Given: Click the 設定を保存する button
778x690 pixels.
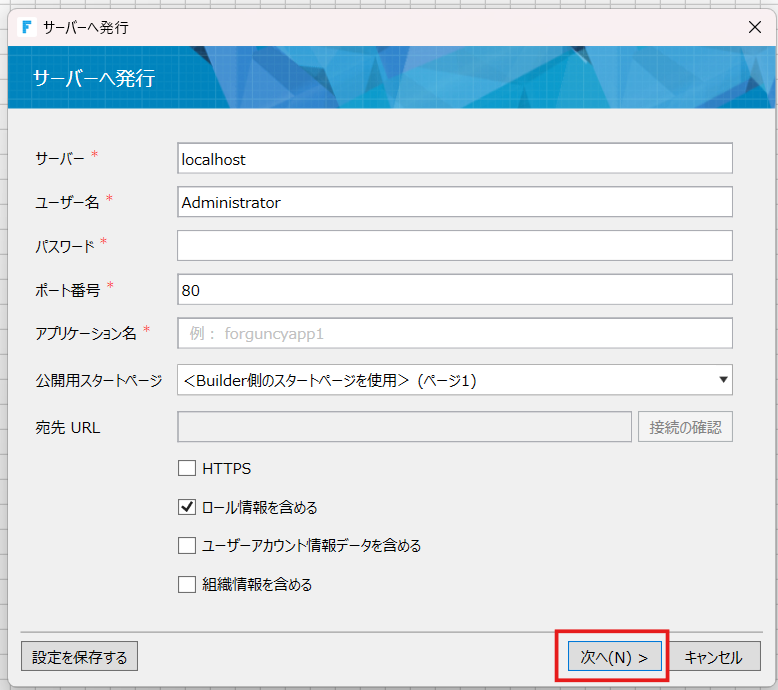Looking at the screenshot, I should point(79,657).
